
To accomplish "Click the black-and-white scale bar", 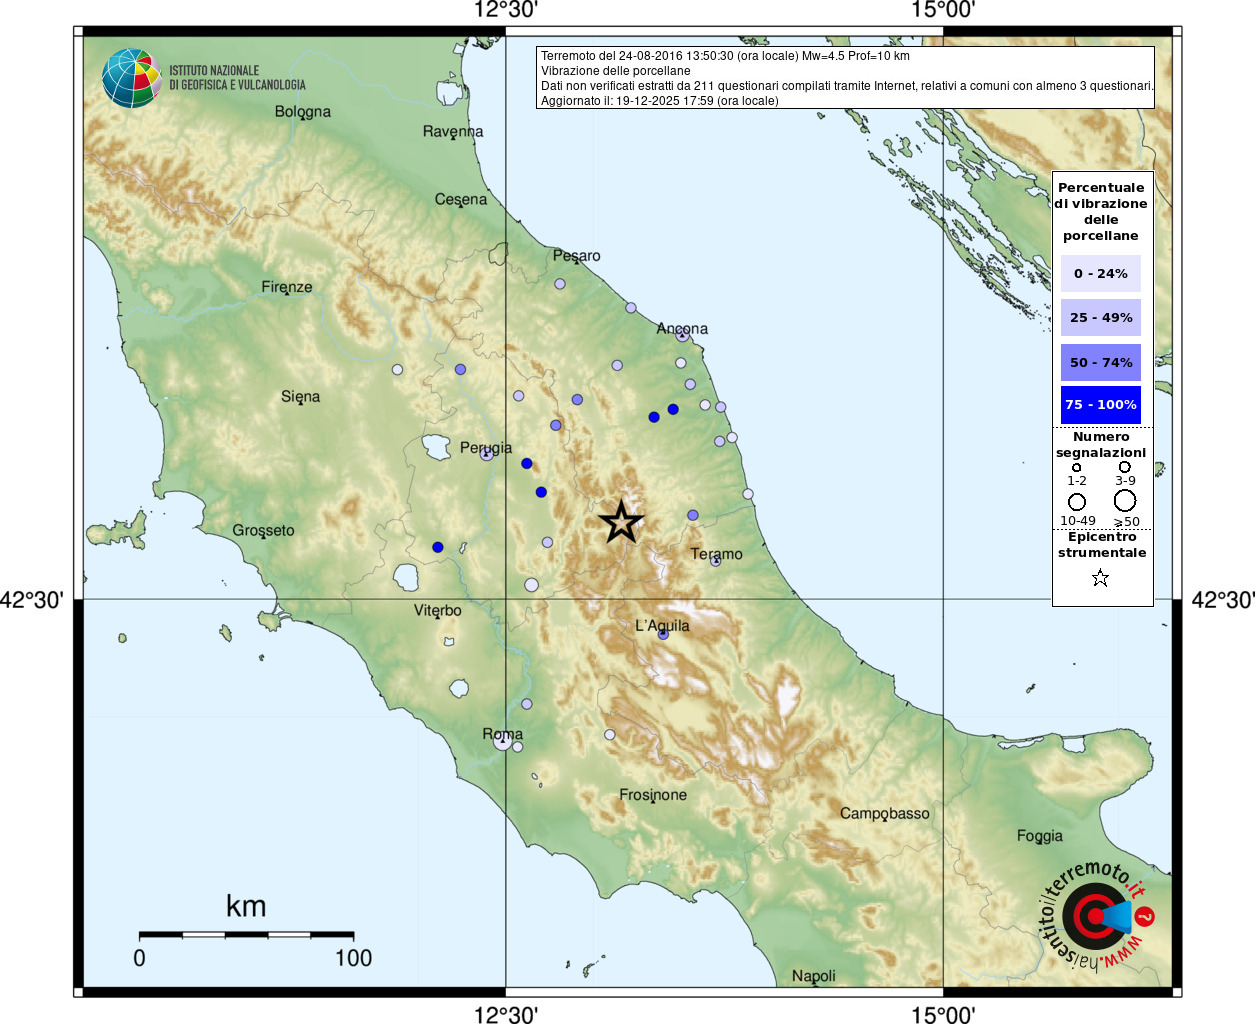I will [x=246, y=935].
